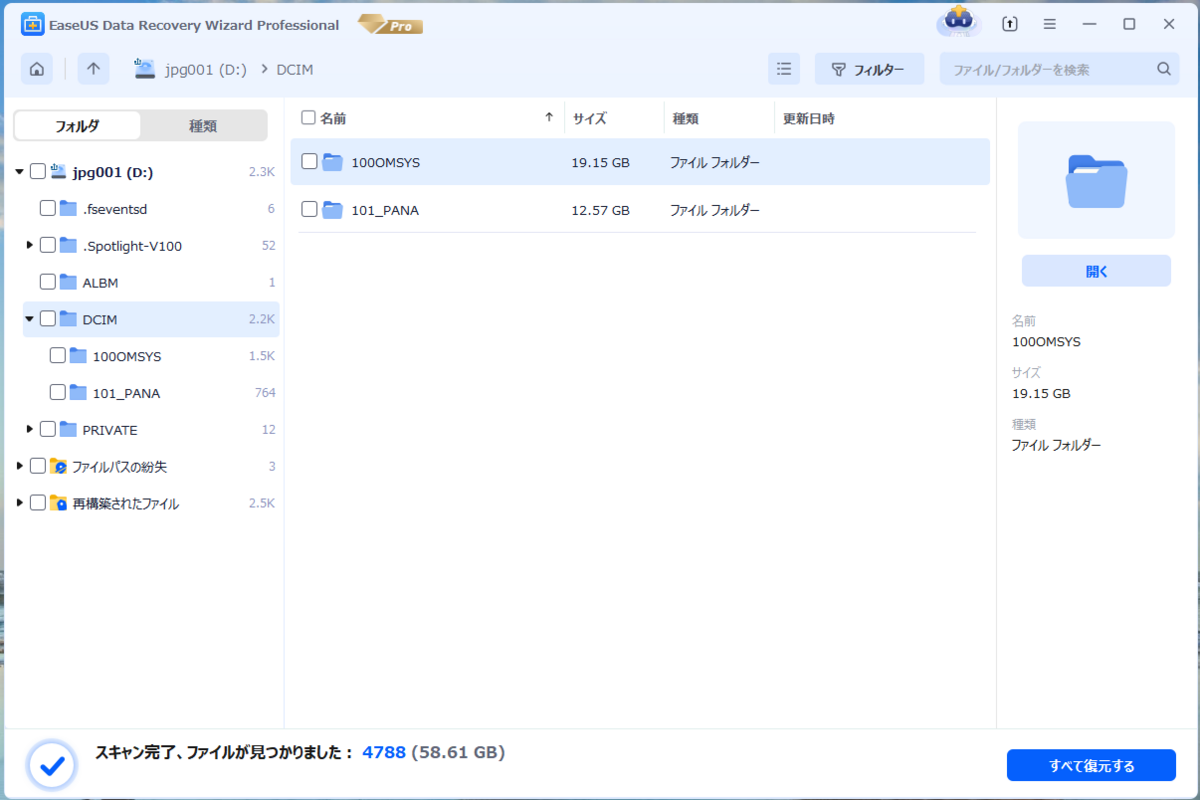Click the ファイルパスの紛失 folder icon

[59, 467]
